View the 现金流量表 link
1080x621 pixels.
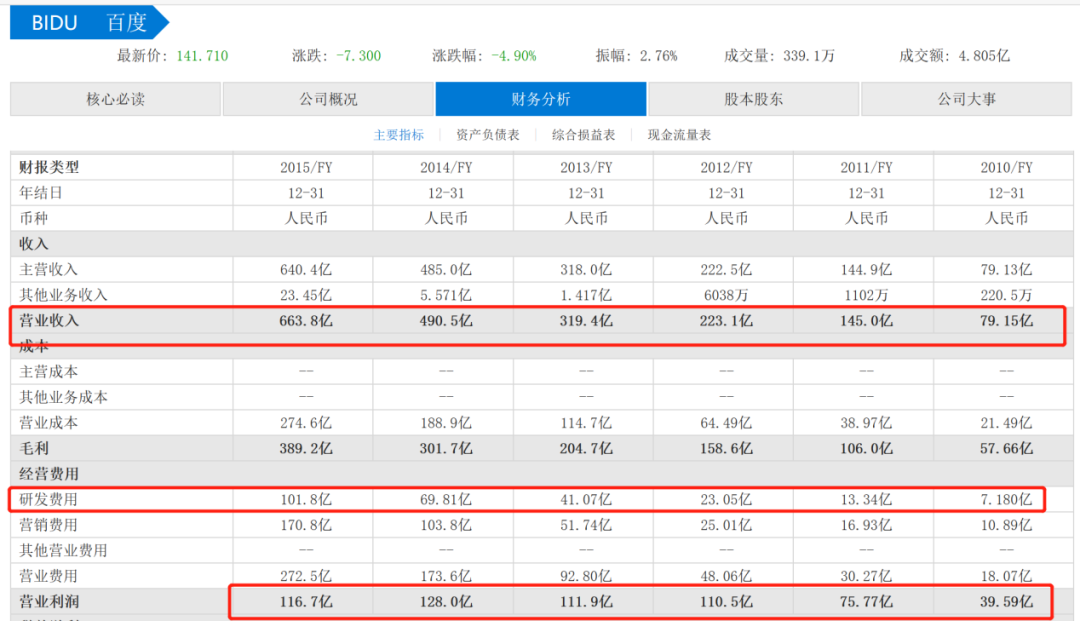[x=679, y=135]
